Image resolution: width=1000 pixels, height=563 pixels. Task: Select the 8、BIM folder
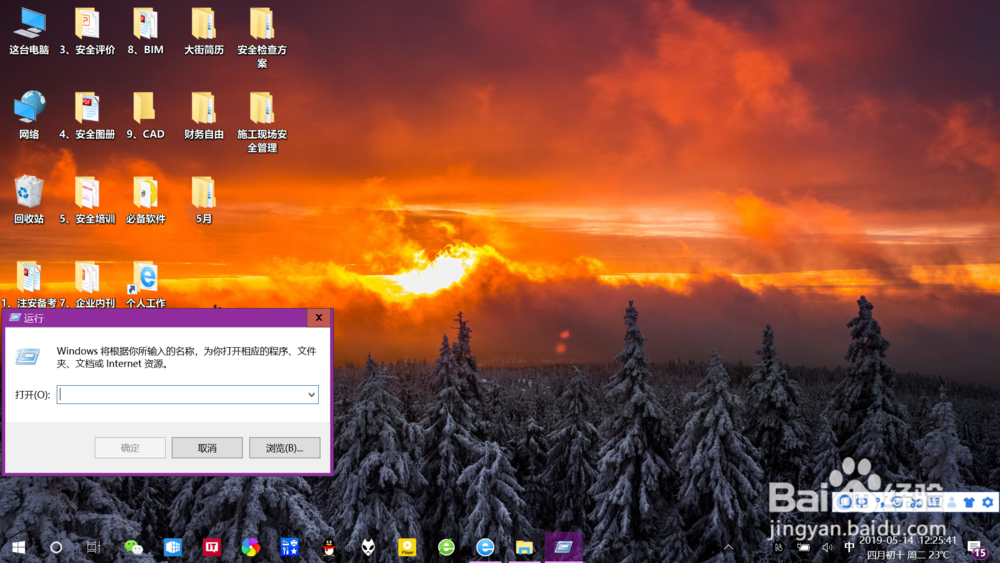(145, 31)
